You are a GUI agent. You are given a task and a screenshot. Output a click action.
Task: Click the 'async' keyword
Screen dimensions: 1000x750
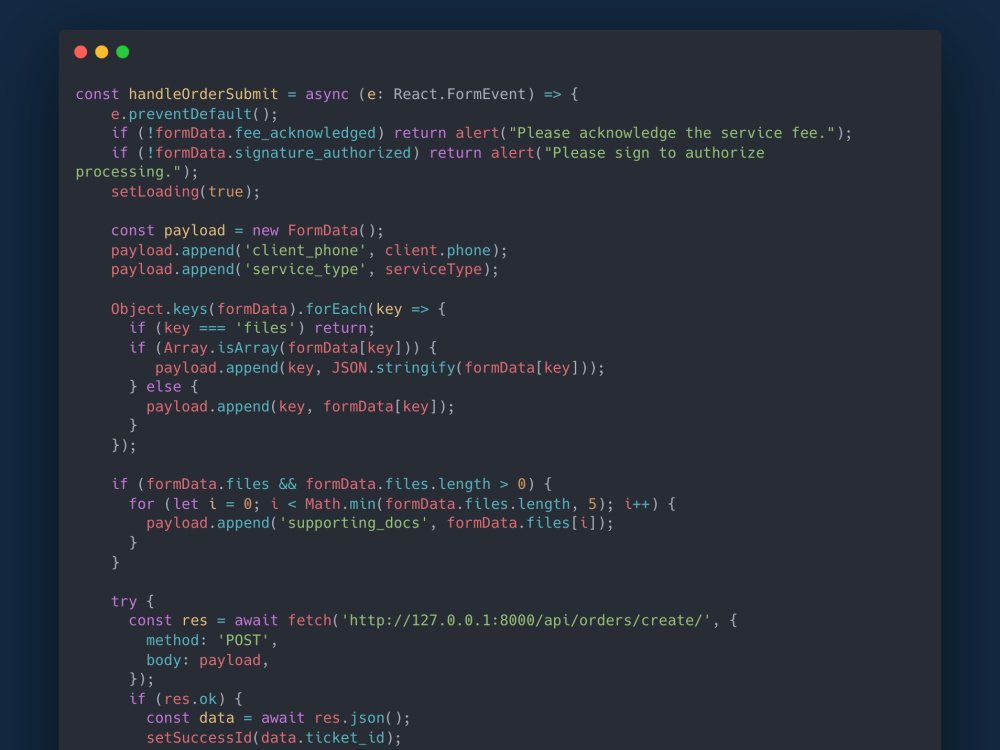[x=327, y=94]
